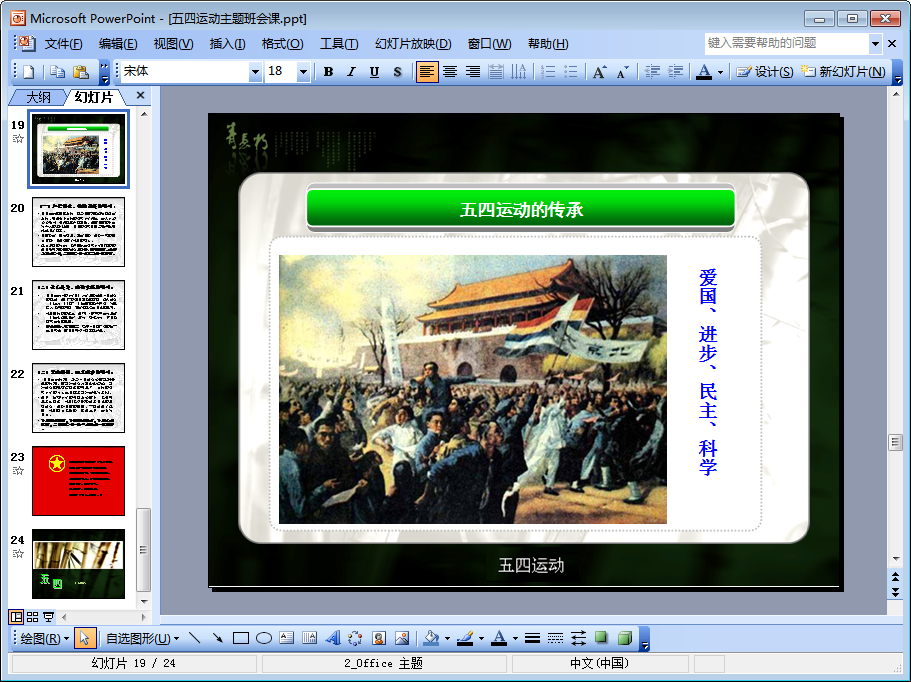
Task: Open the 插入(I) menu
Action: coord(227,44)
